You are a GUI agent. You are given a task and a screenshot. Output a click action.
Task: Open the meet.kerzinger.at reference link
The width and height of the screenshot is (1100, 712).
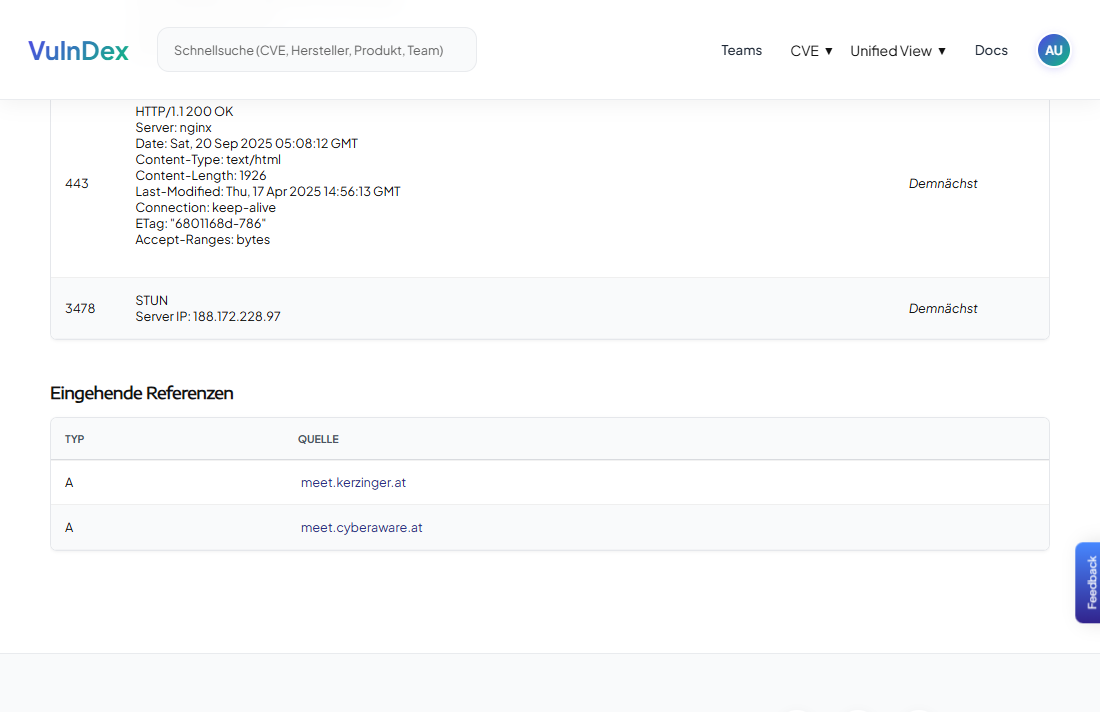click(353, 482)
